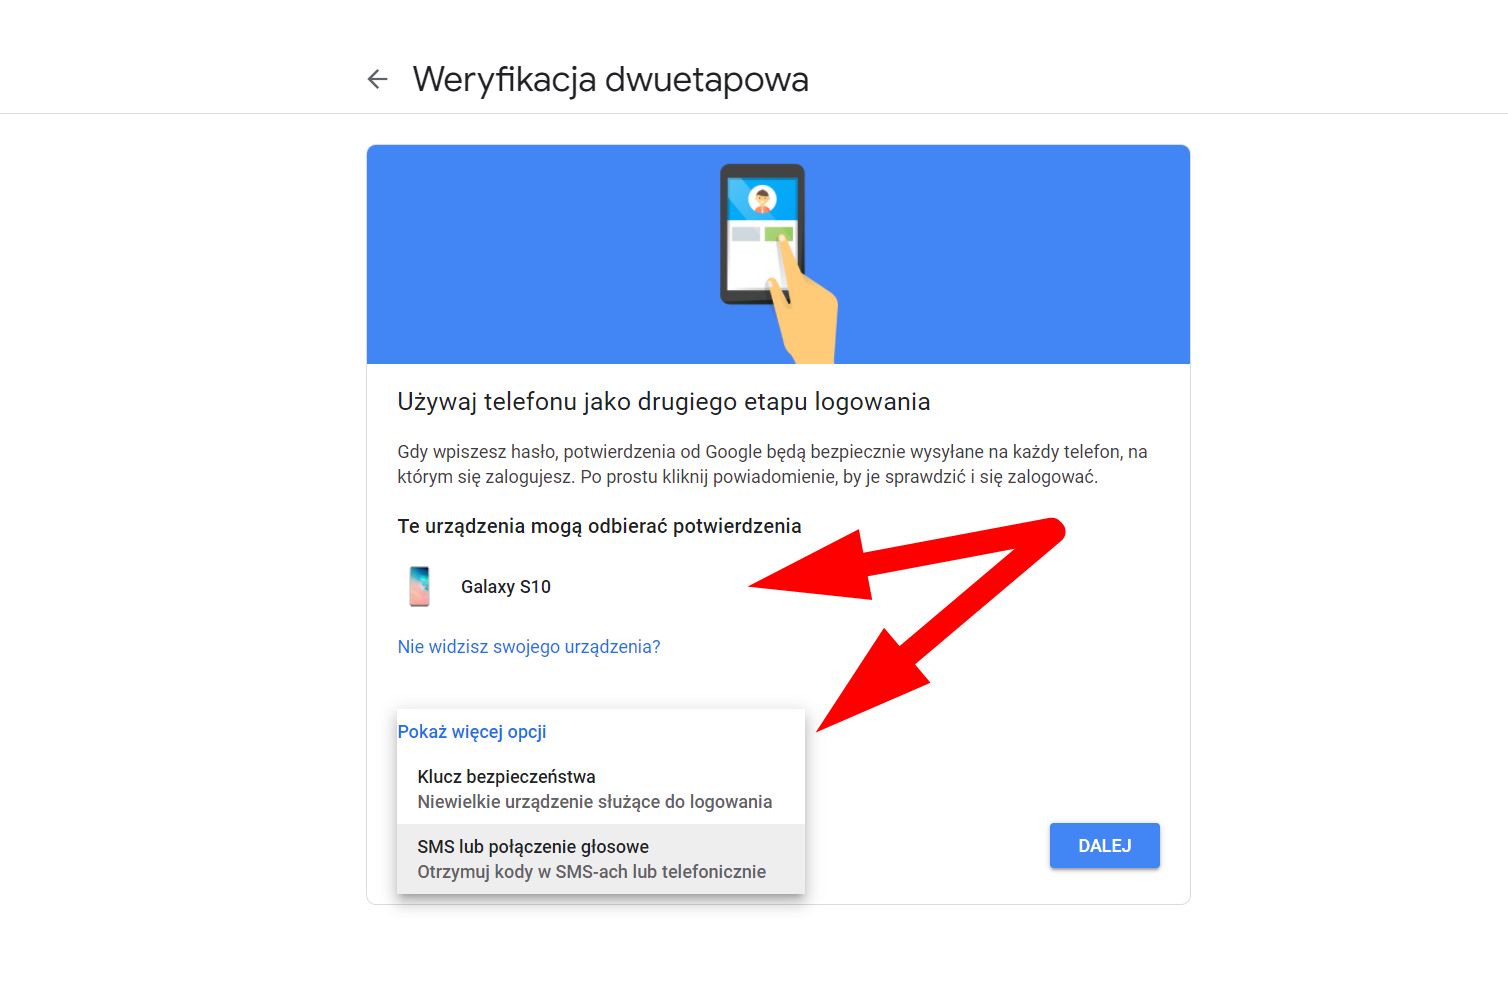This screenshot has height=999, width=1508.
Task: Click the DALEJ button
Action: [1105, 846]
